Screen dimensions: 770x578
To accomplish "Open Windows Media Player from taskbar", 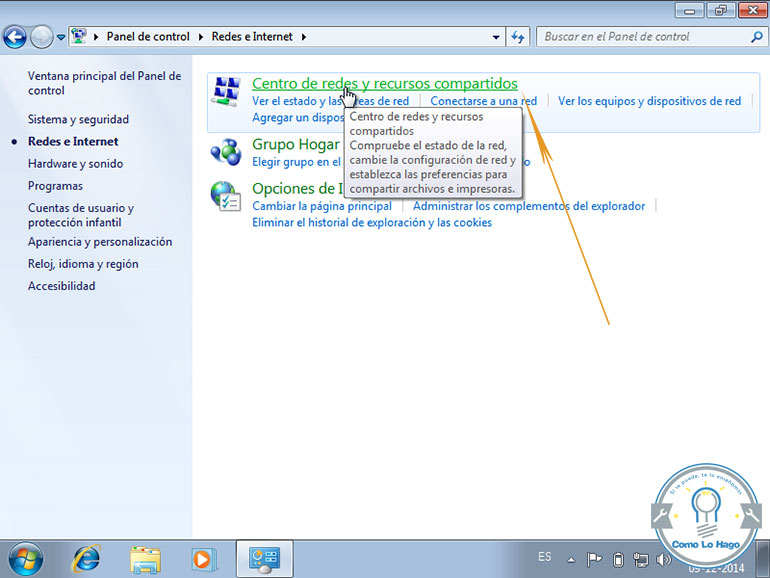I will pos(203,559).
